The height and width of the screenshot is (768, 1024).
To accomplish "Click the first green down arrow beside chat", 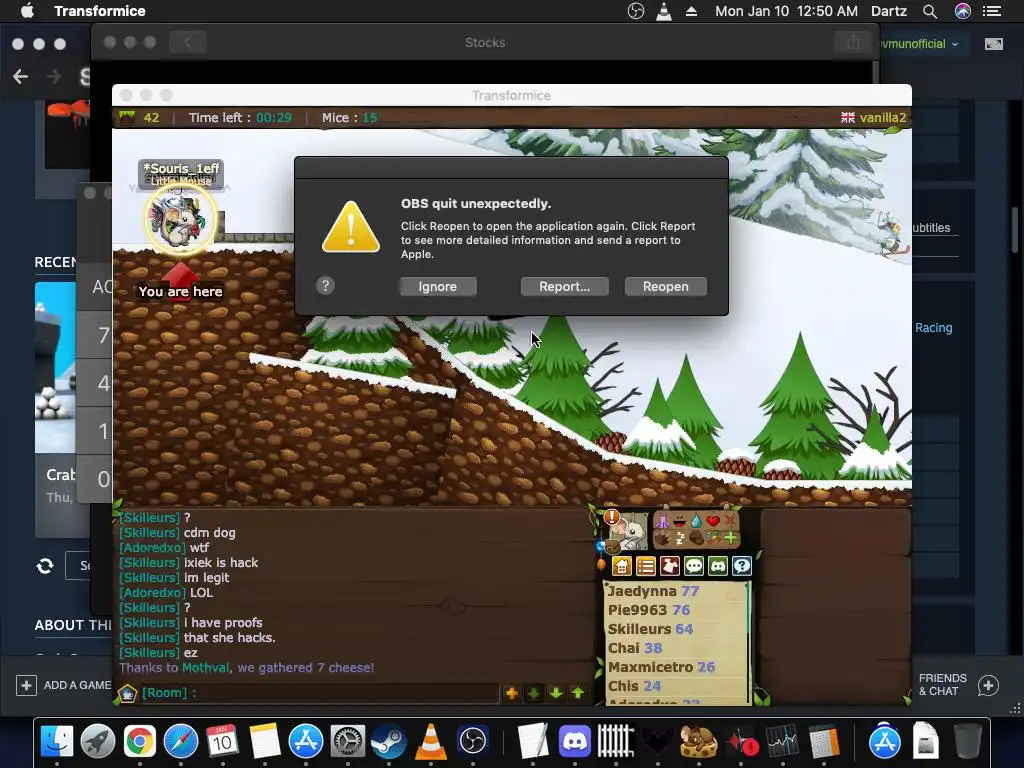I will point(534,693).
